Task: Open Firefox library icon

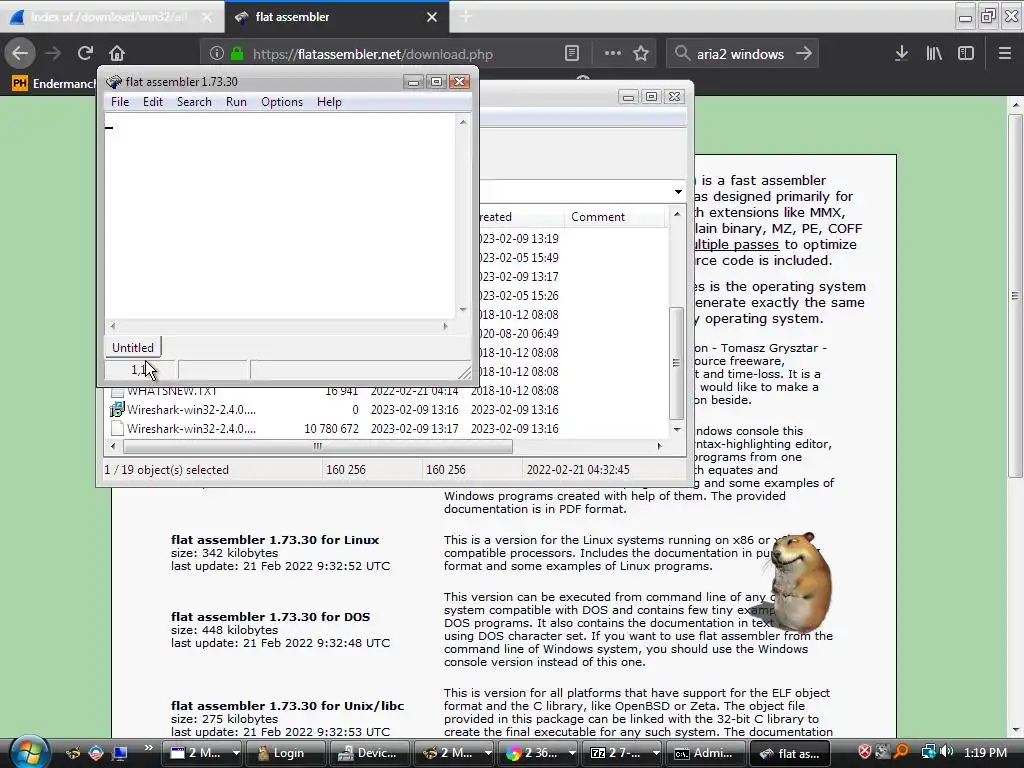Action: coord(934,54)
